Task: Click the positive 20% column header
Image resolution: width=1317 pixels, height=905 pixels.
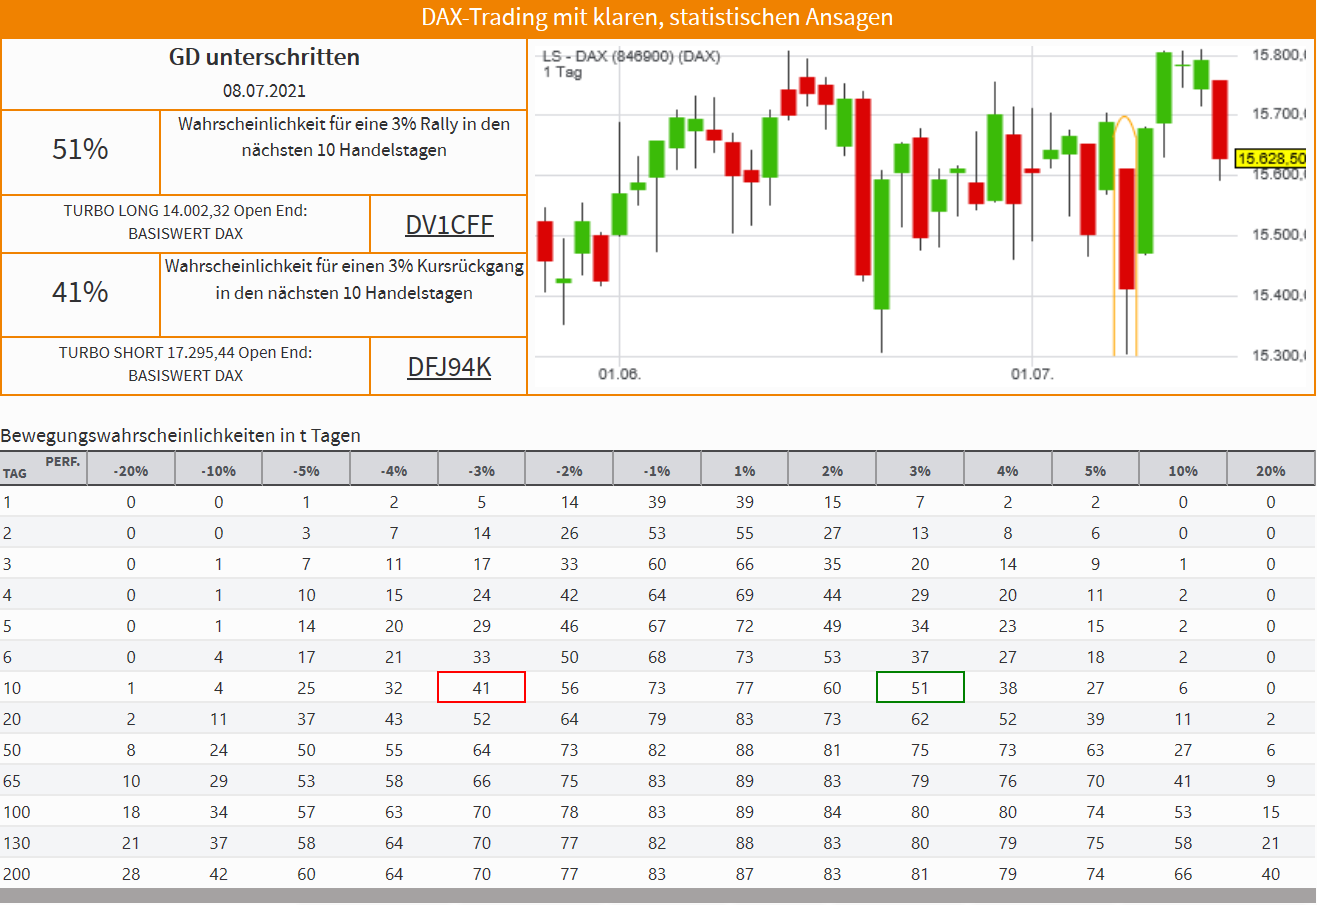Action: [x=1270, y=471]
